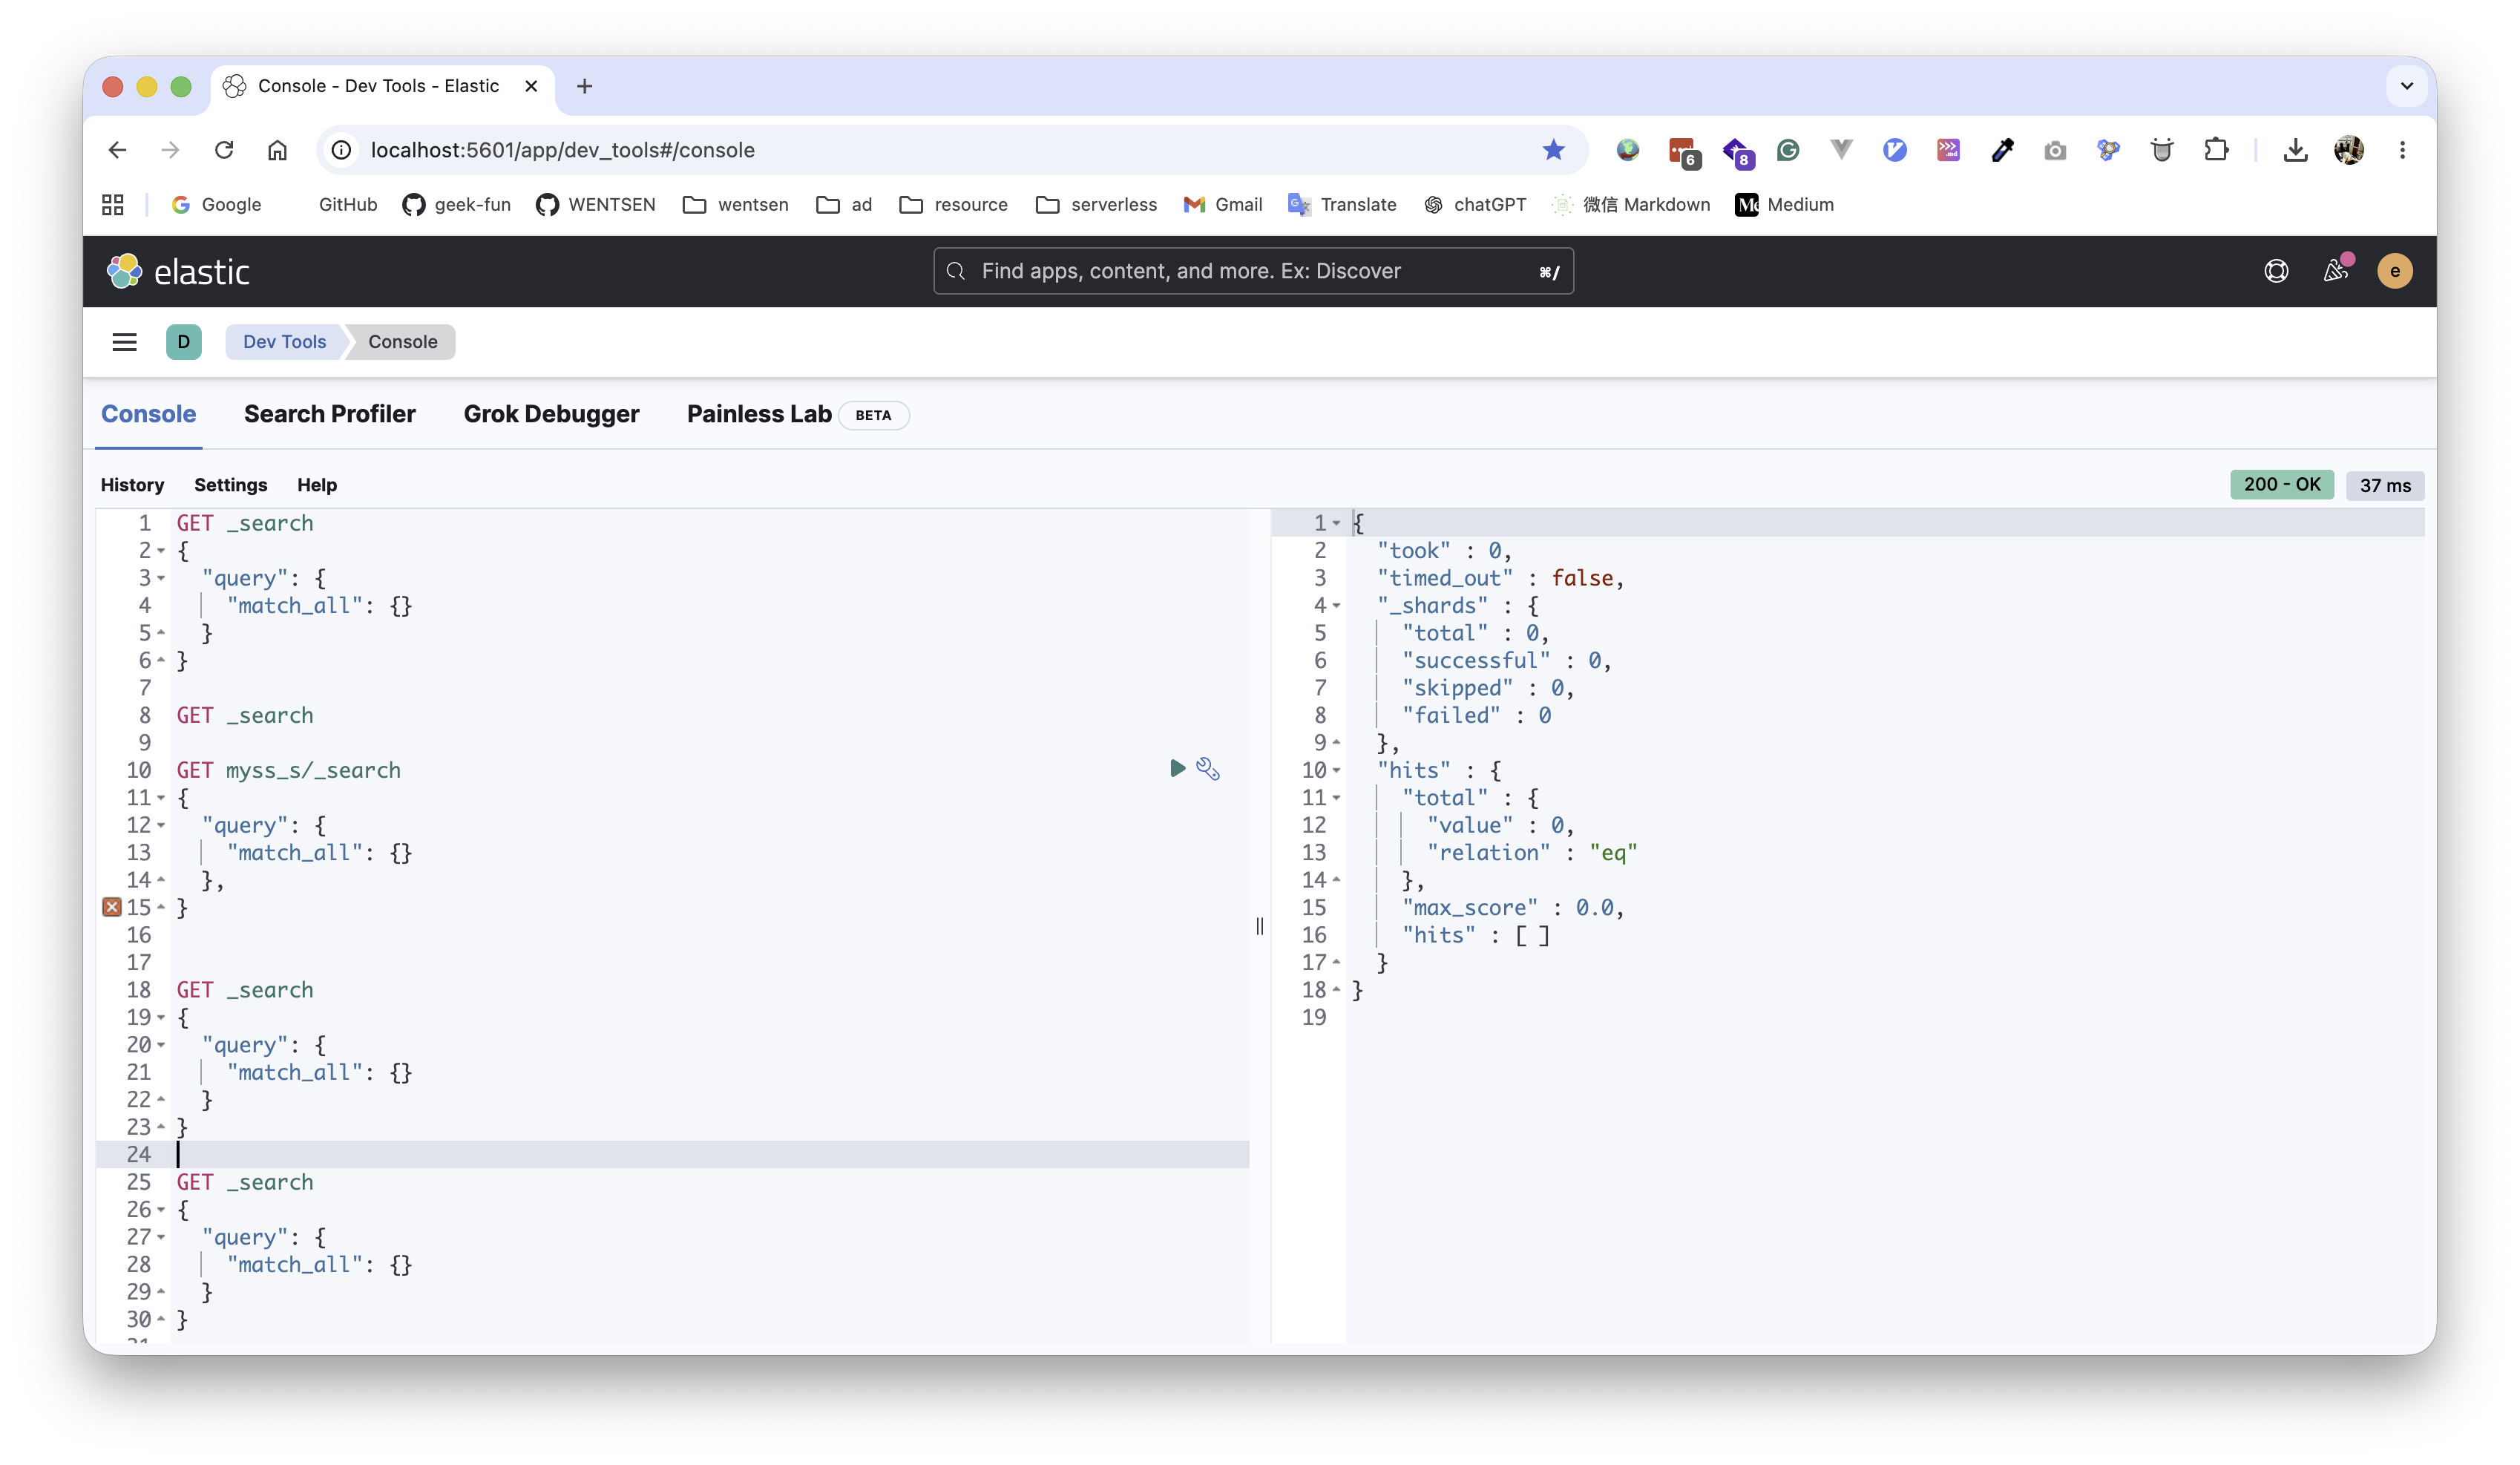Open the bookmarks apps grid icon
Screen dimensions: 2520x1465
tap(113, 205)
